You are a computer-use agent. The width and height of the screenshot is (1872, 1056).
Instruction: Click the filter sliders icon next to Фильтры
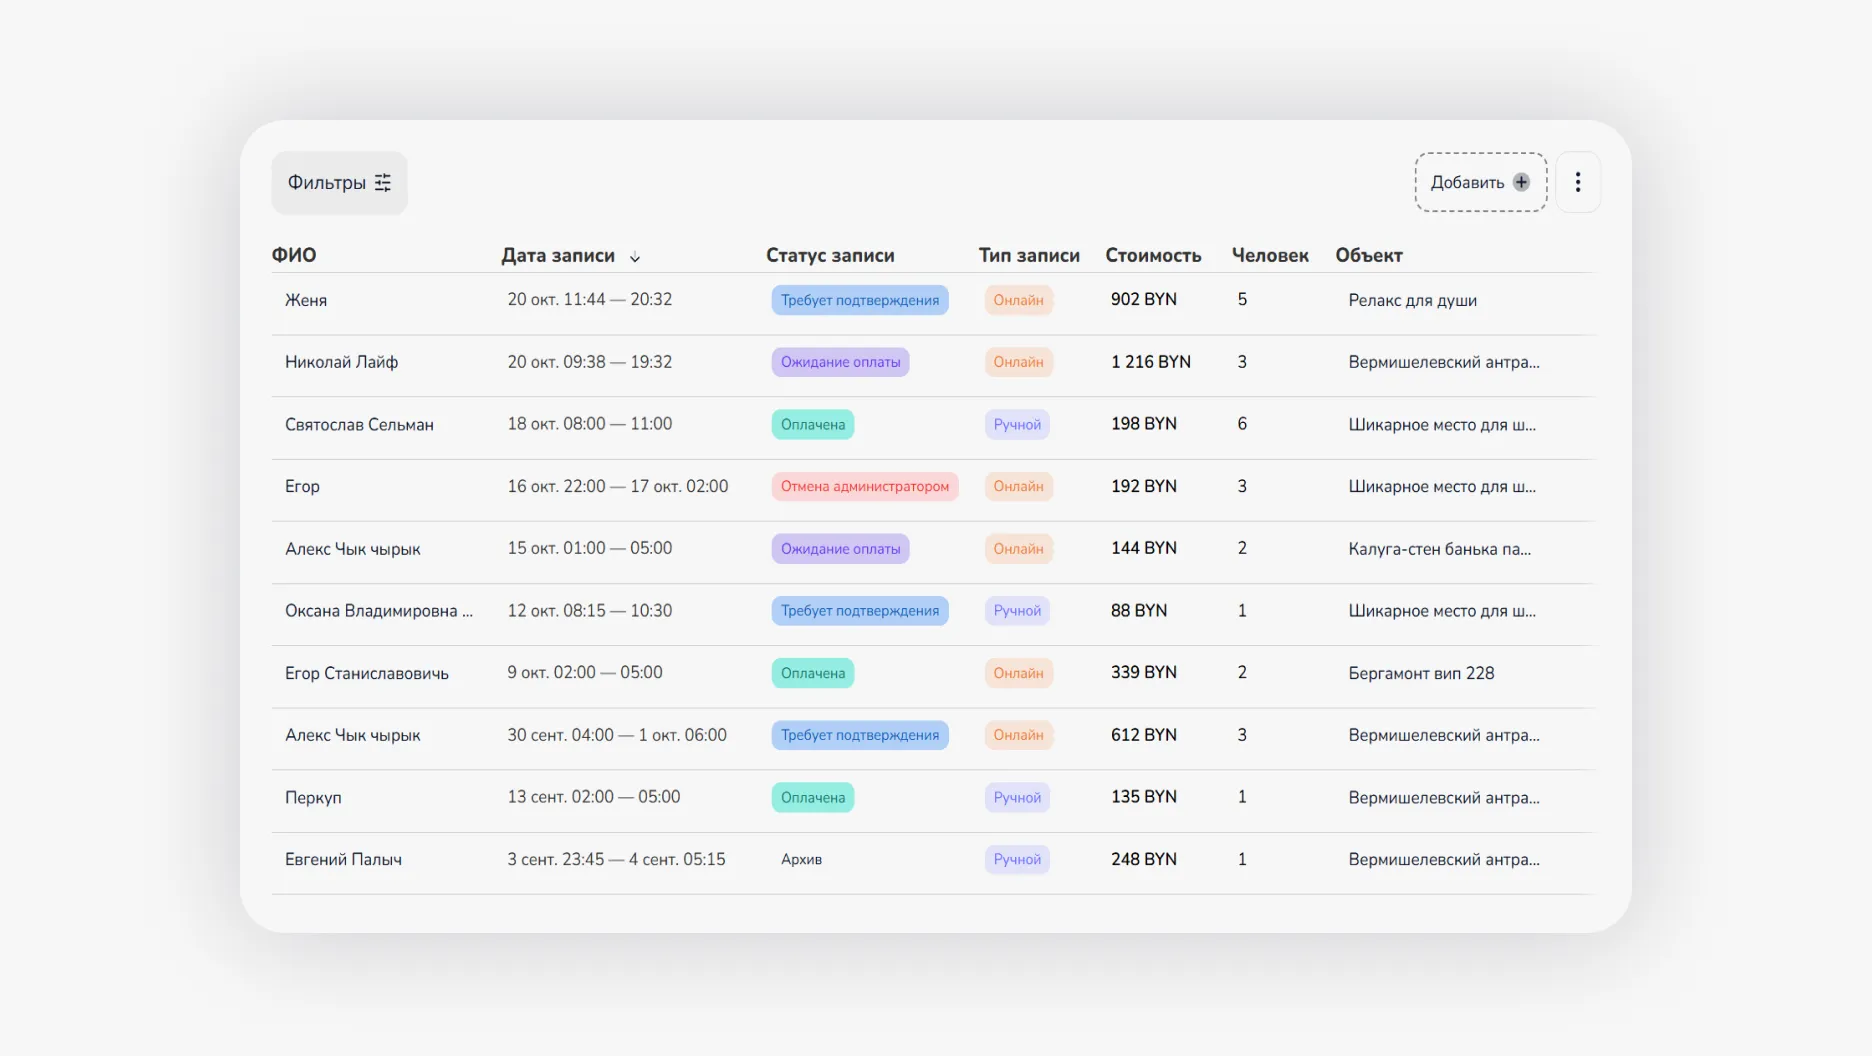click(383, 183)
